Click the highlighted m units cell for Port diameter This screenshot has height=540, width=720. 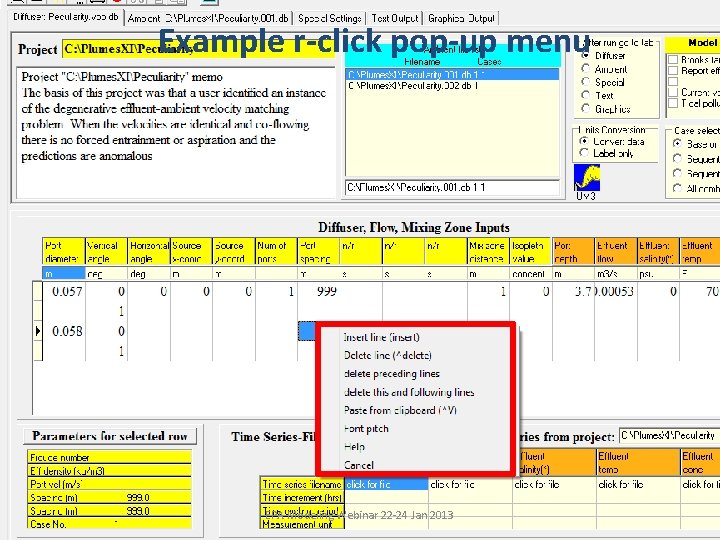click(63, 274)
